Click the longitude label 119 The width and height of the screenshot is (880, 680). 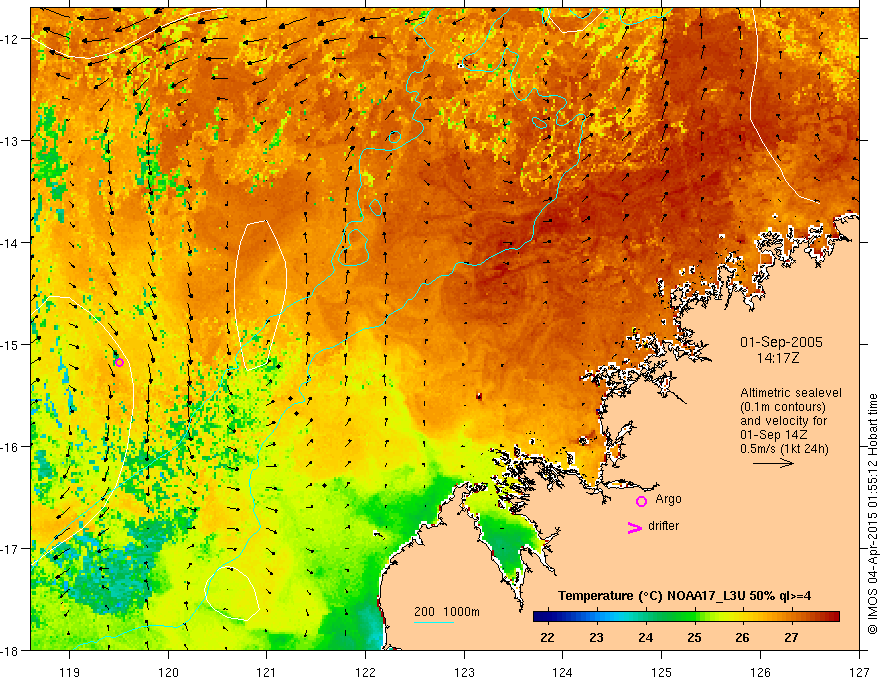70,672
